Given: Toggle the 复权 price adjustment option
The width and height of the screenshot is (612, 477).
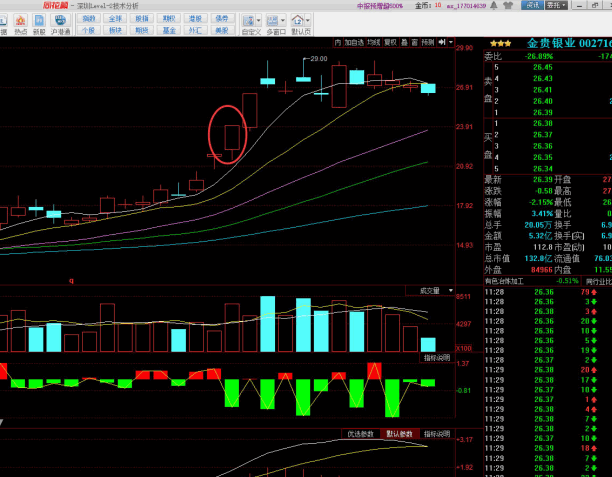Looking at the screenshot, I should point(390,42).
